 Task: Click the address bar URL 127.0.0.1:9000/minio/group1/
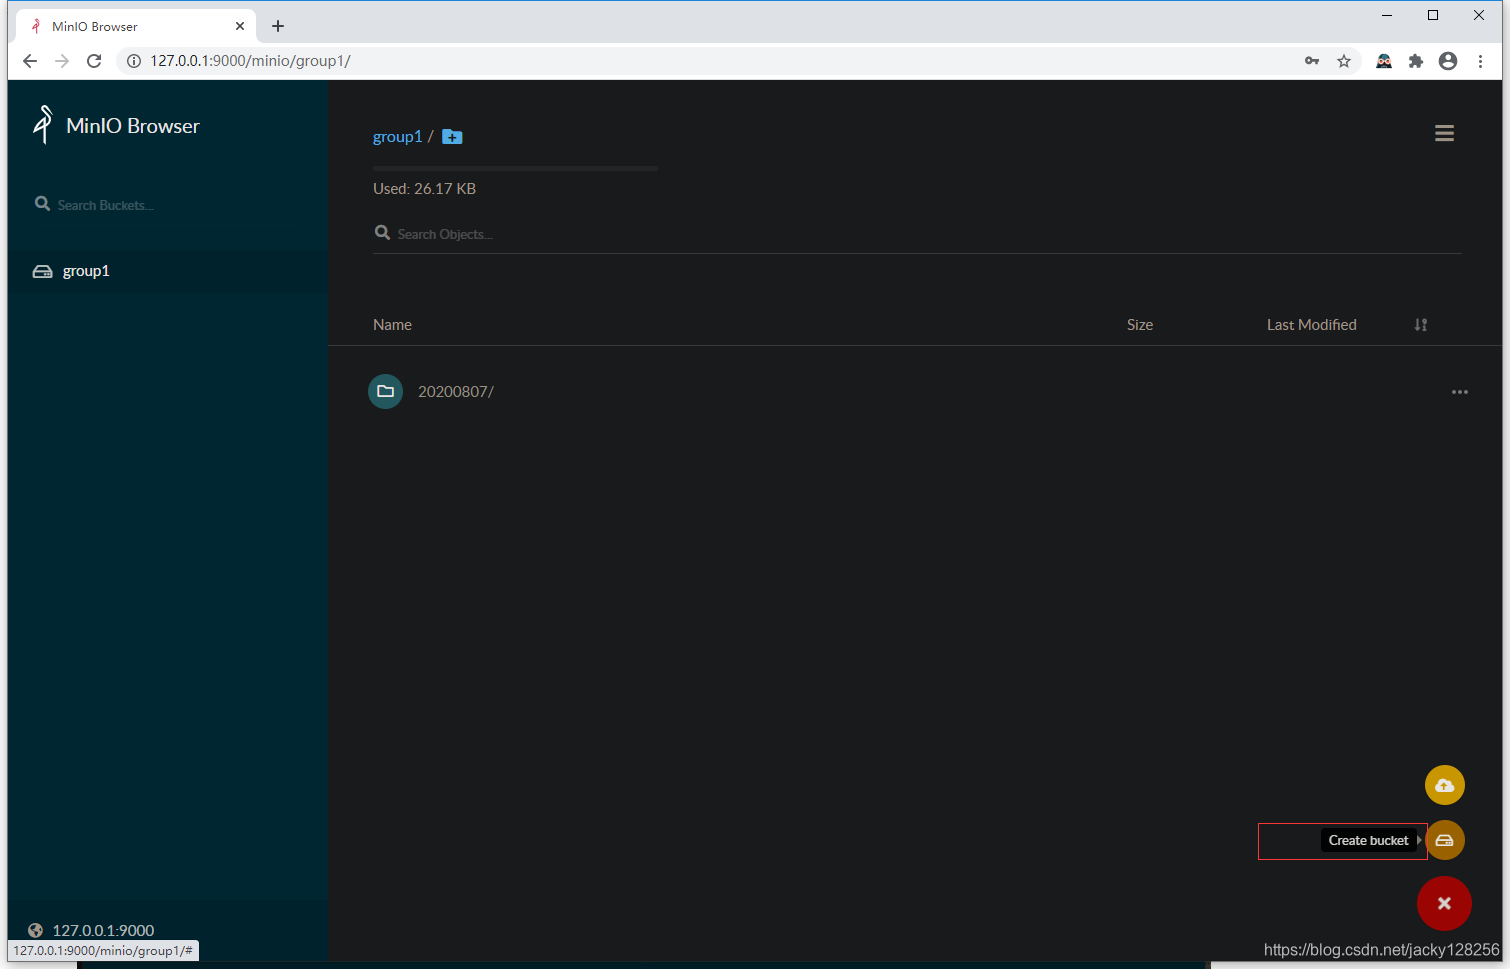tap(250, 61)
